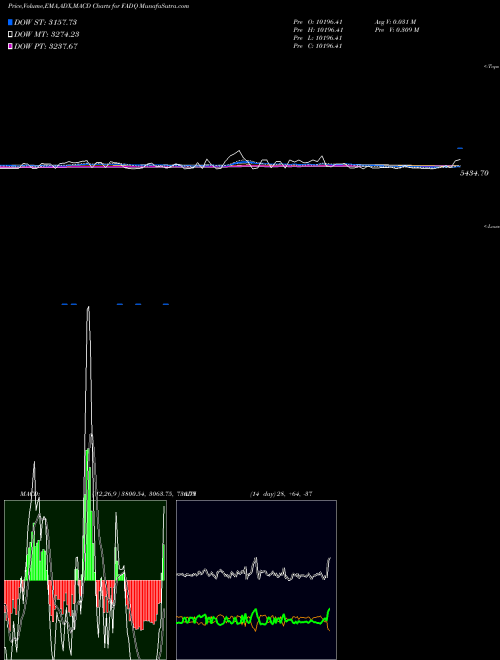Click the 5434.70 price label
Viewport: 500px width, 660px height.
pyautogui.click(x=474, y=173)
